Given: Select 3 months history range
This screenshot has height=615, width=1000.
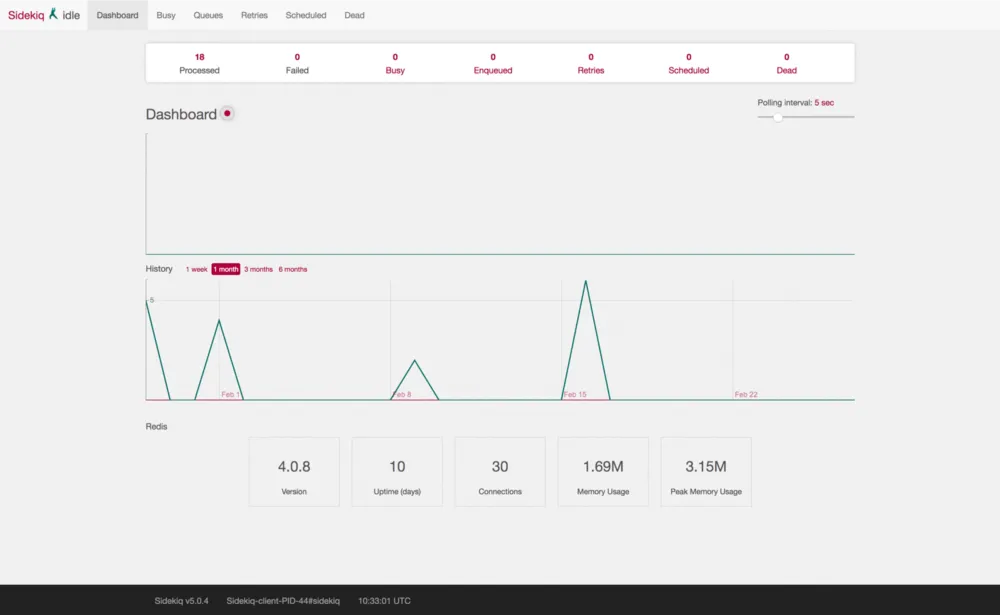Looking at the screenshot, I should tap(258, 269).
